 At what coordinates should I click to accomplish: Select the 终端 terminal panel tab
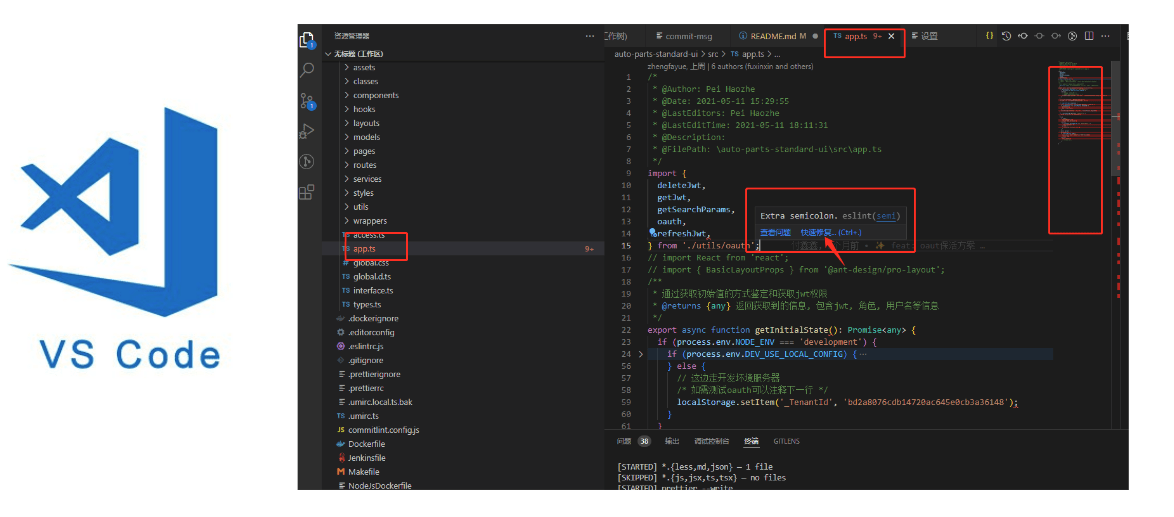click(x=751, y=441)
